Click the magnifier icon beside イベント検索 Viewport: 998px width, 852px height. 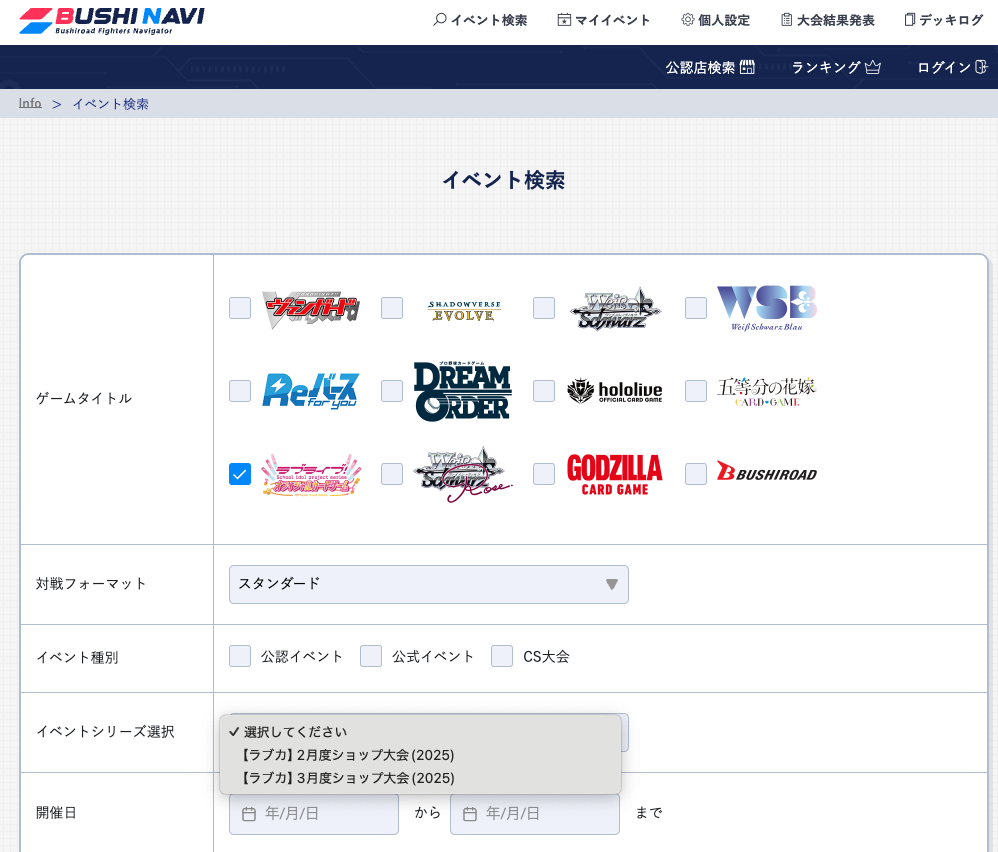pos(440,20)
